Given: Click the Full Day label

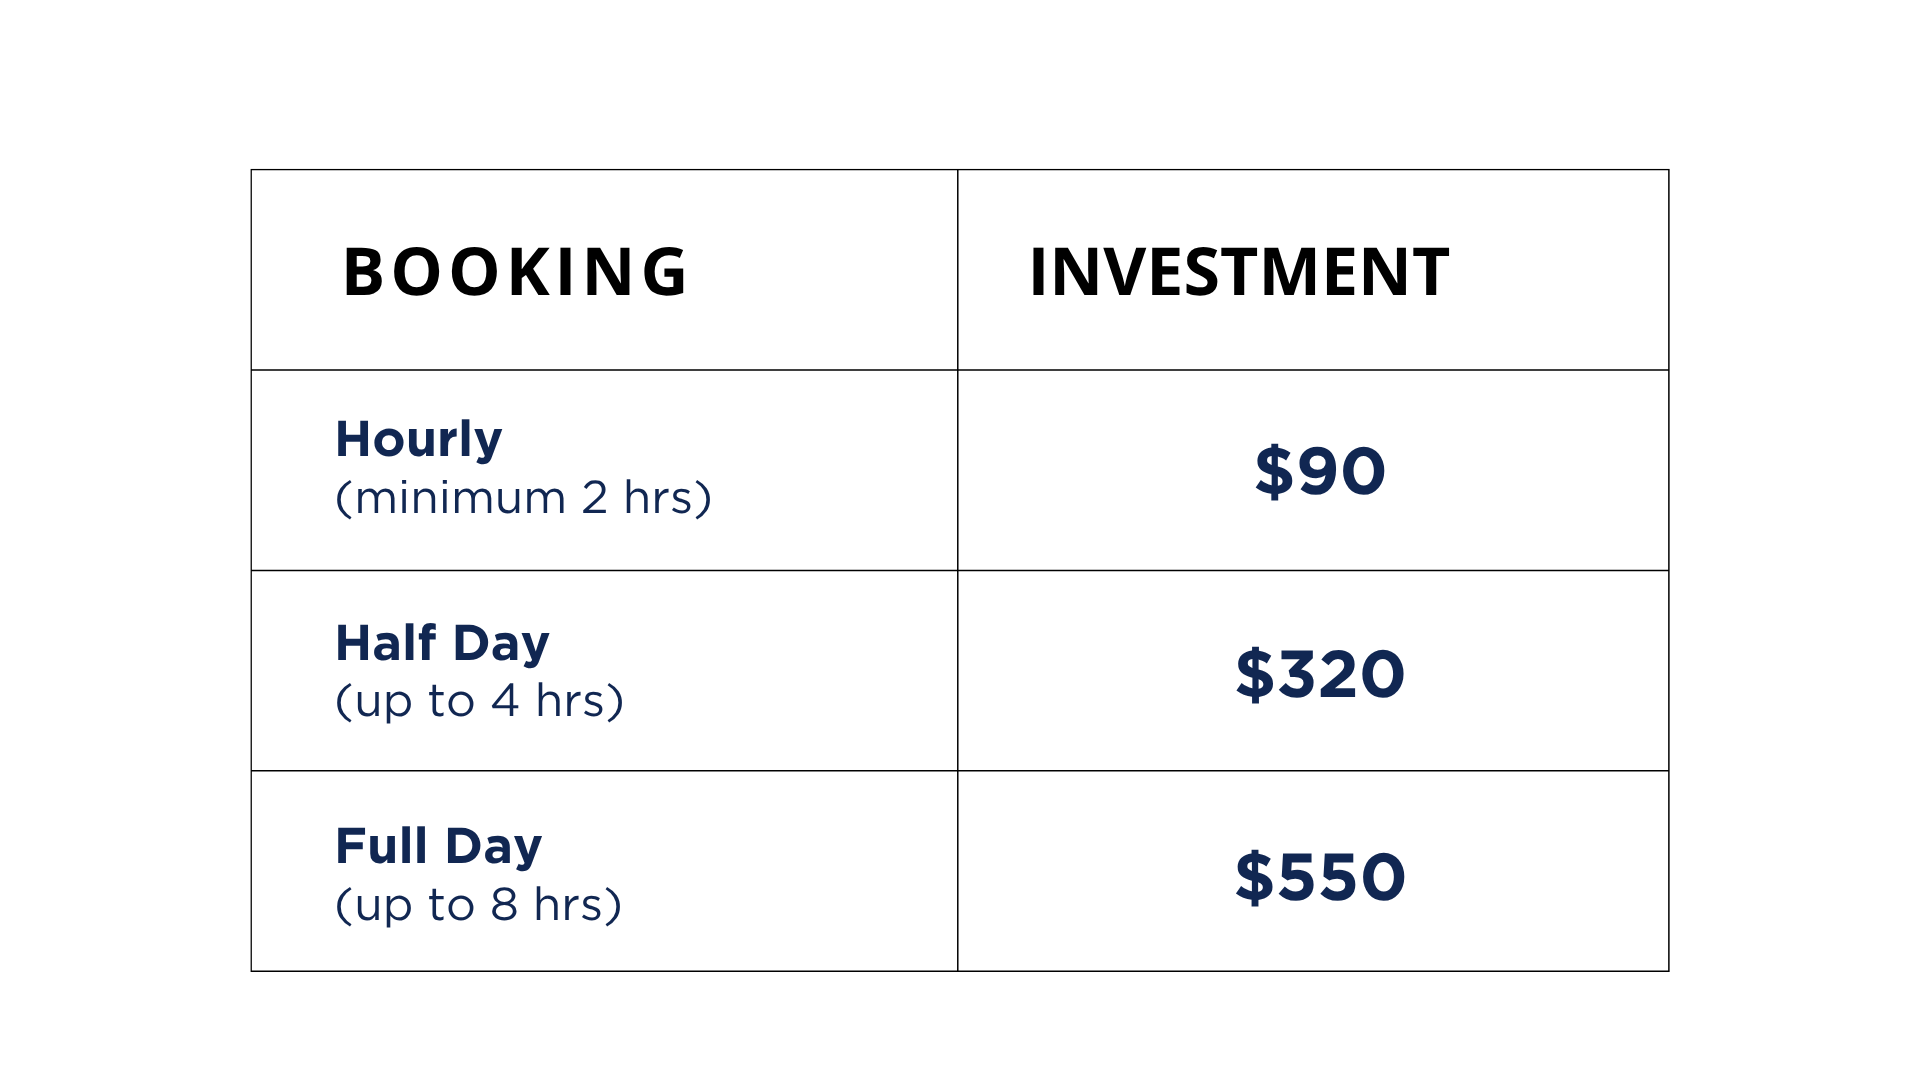Looking at the screenshot, I should 438,846.
